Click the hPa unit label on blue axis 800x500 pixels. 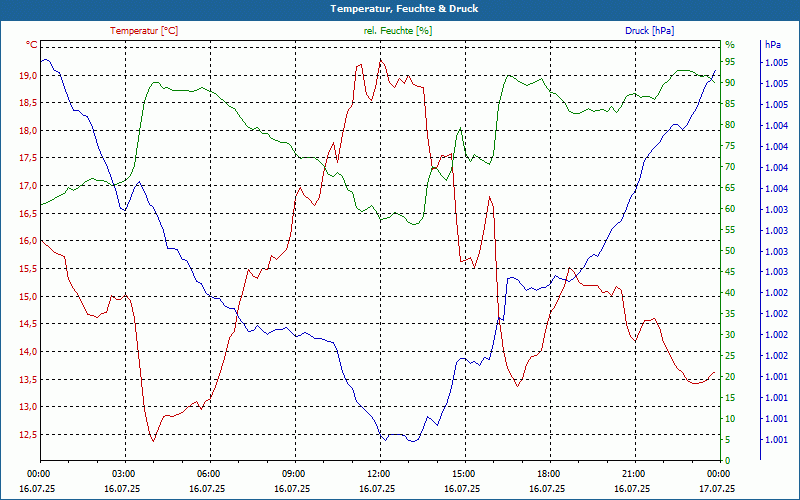pos(772,45)
